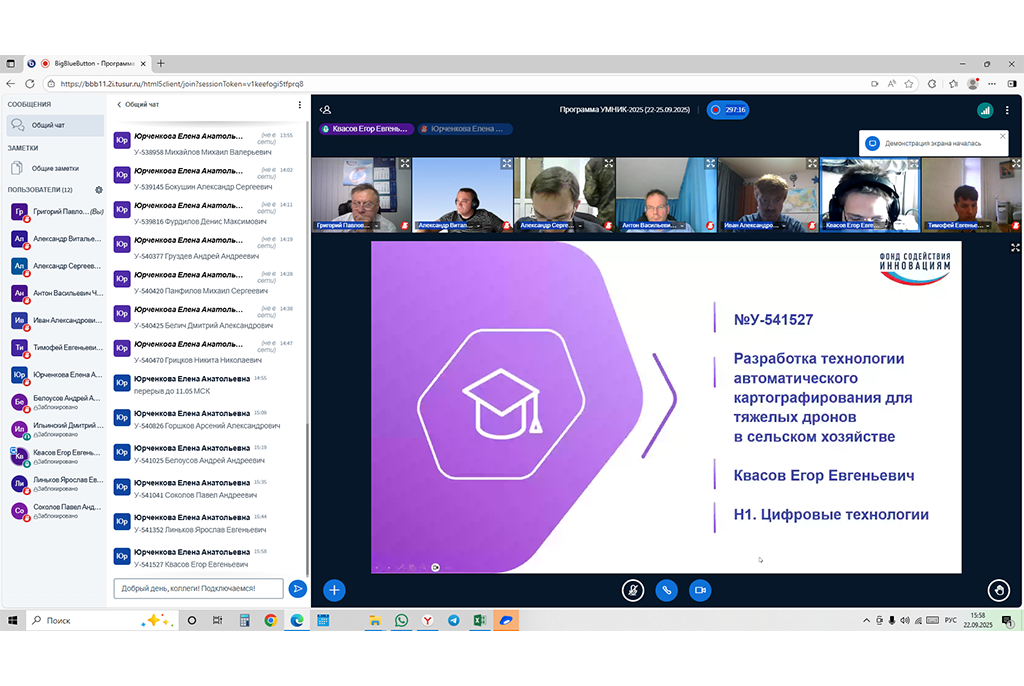Image resolution: width=1024 pixels, height=686 pixels.
Task: Reload the browser page
Action: [x=29, y=84]
